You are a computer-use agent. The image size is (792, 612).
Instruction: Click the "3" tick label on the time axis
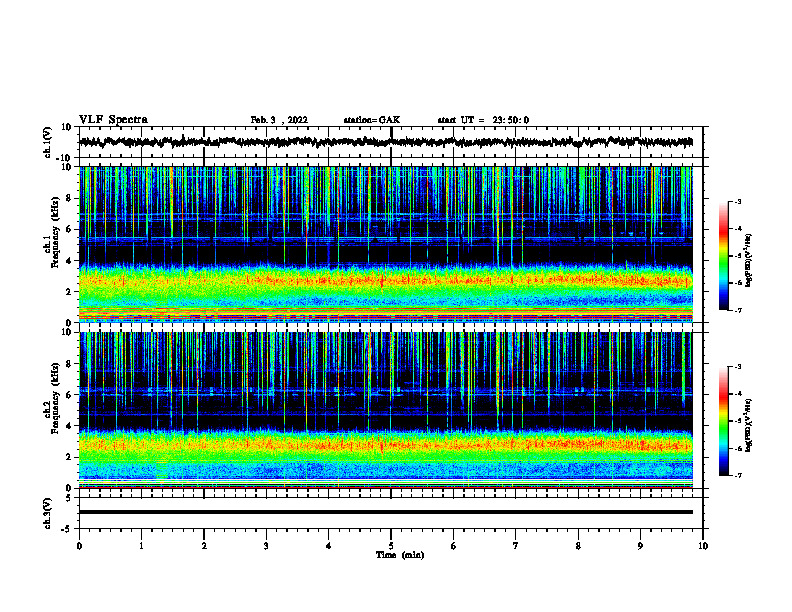tap(266, 546)
